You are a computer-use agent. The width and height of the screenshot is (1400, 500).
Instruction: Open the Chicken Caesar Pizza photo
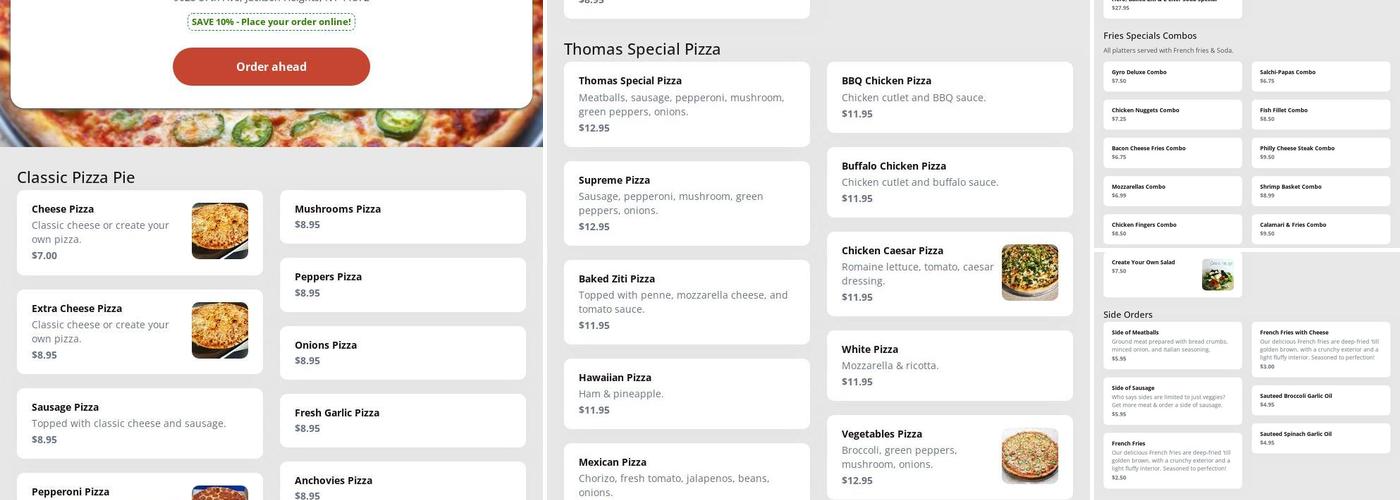tap(1029, 272)
